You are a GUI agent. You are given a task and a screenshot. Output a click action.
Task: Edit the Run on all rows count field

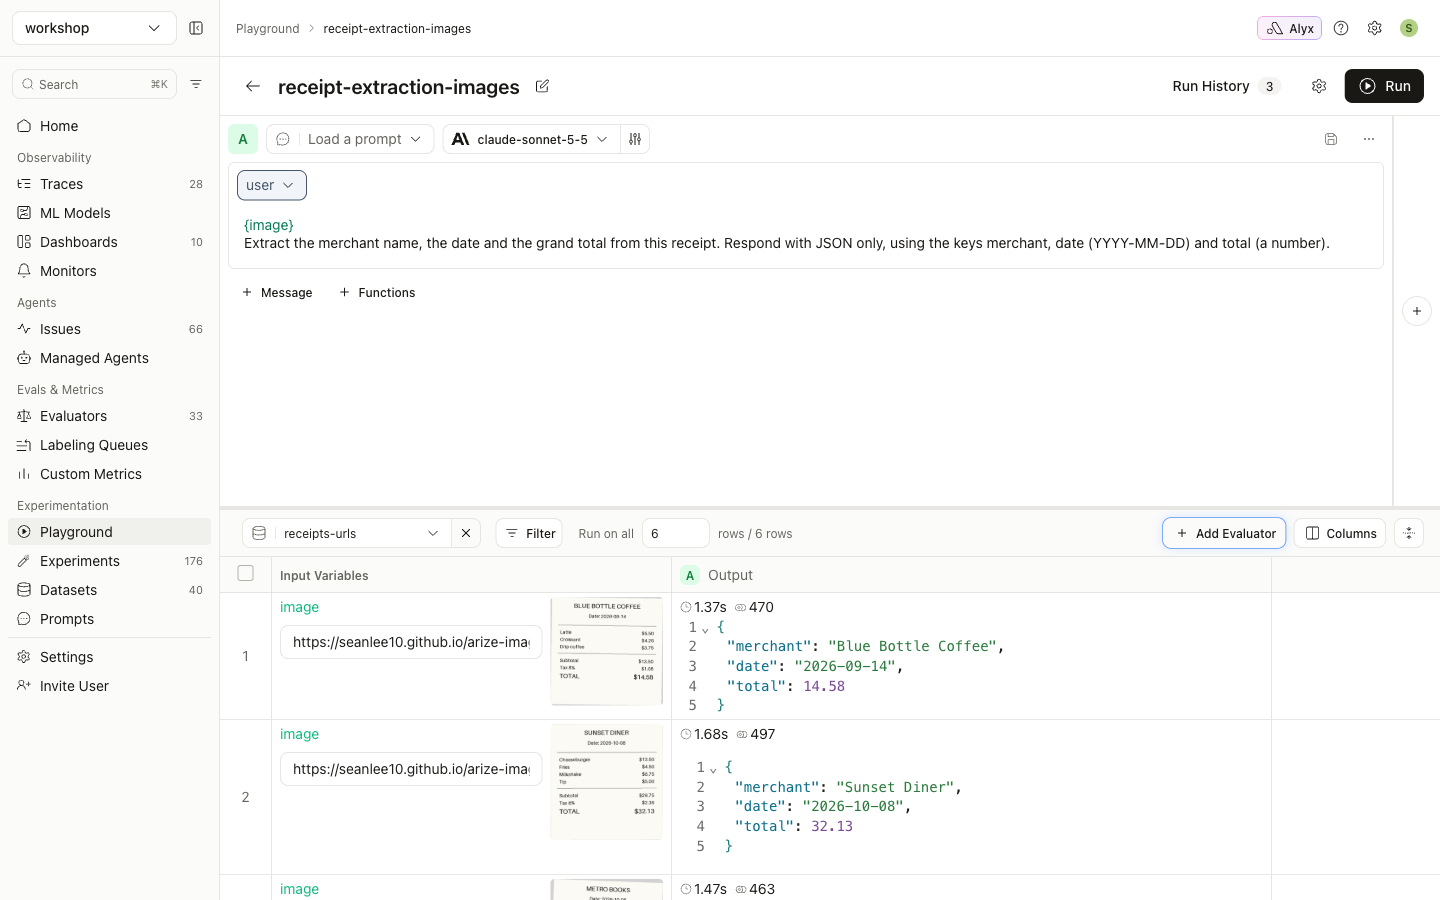click(676, 533)
